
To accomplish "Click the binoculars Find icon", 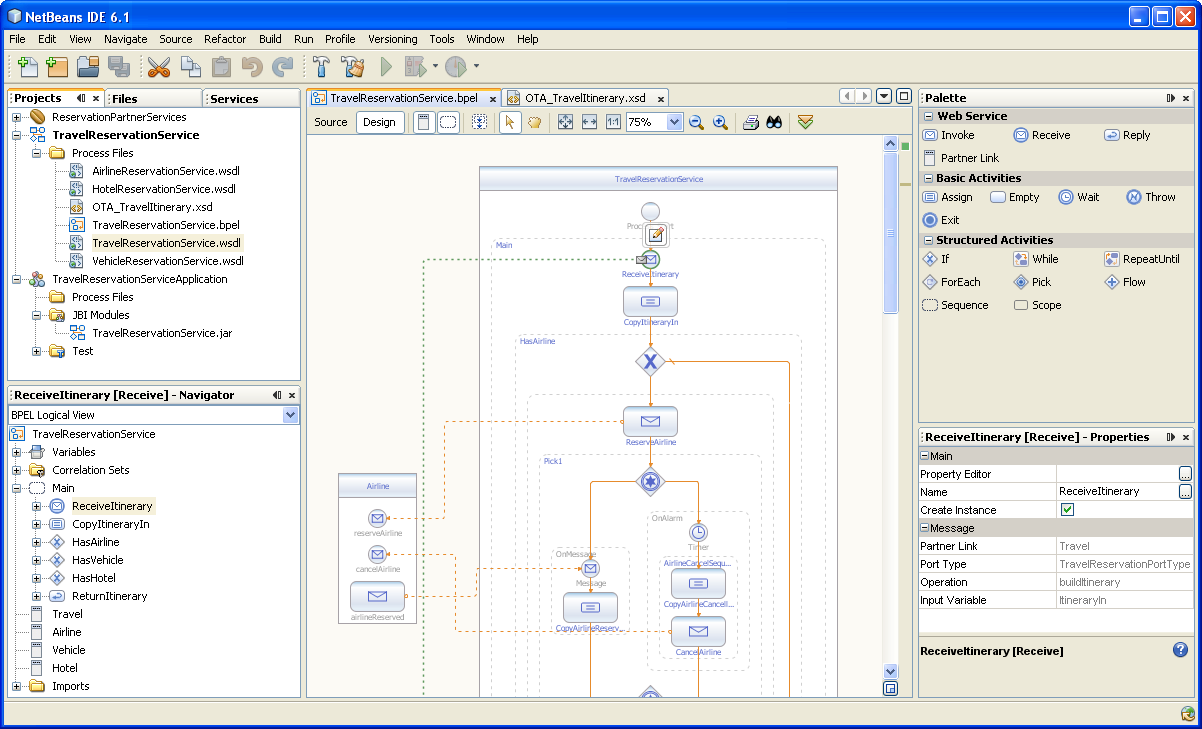I will tap(774, 122).
